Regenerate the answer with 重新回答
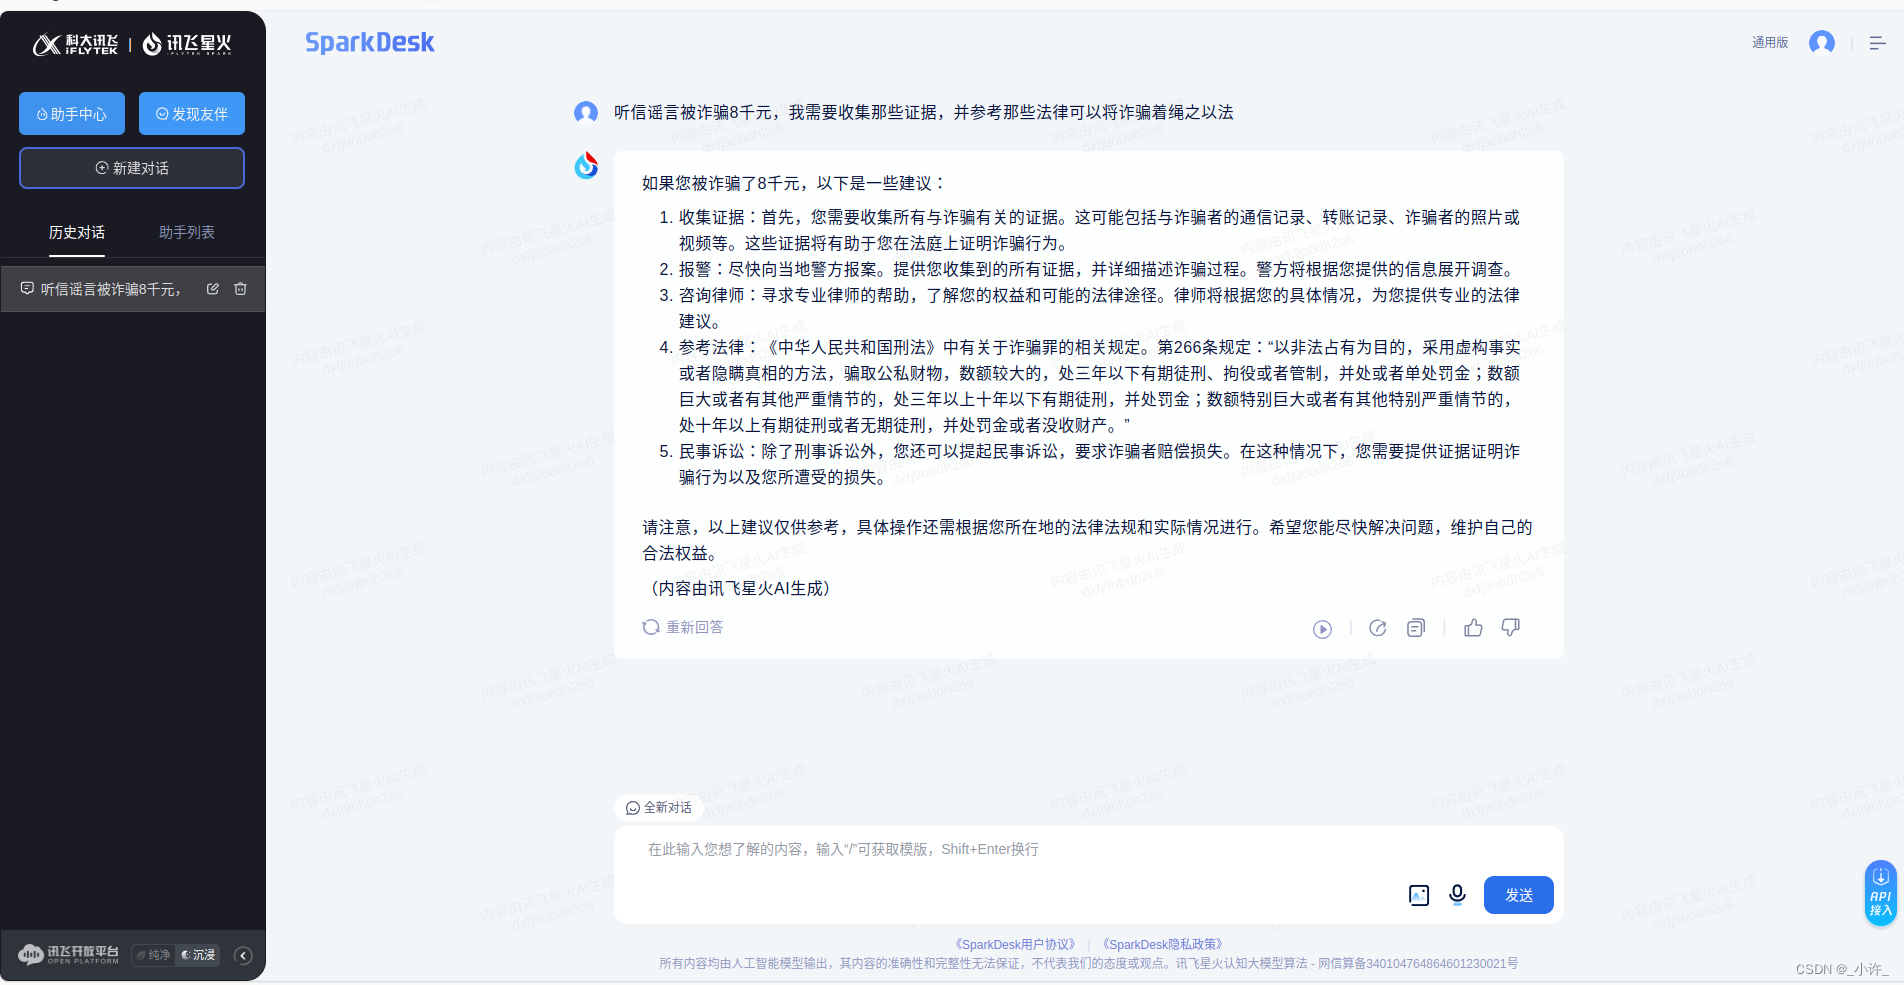 pos(683,627)
